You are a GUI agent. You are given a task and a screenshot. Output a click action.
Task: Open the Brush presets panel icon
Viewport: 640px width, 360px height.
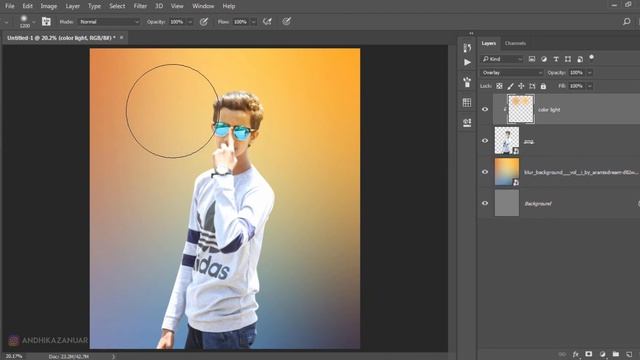(x=467, y=82)
